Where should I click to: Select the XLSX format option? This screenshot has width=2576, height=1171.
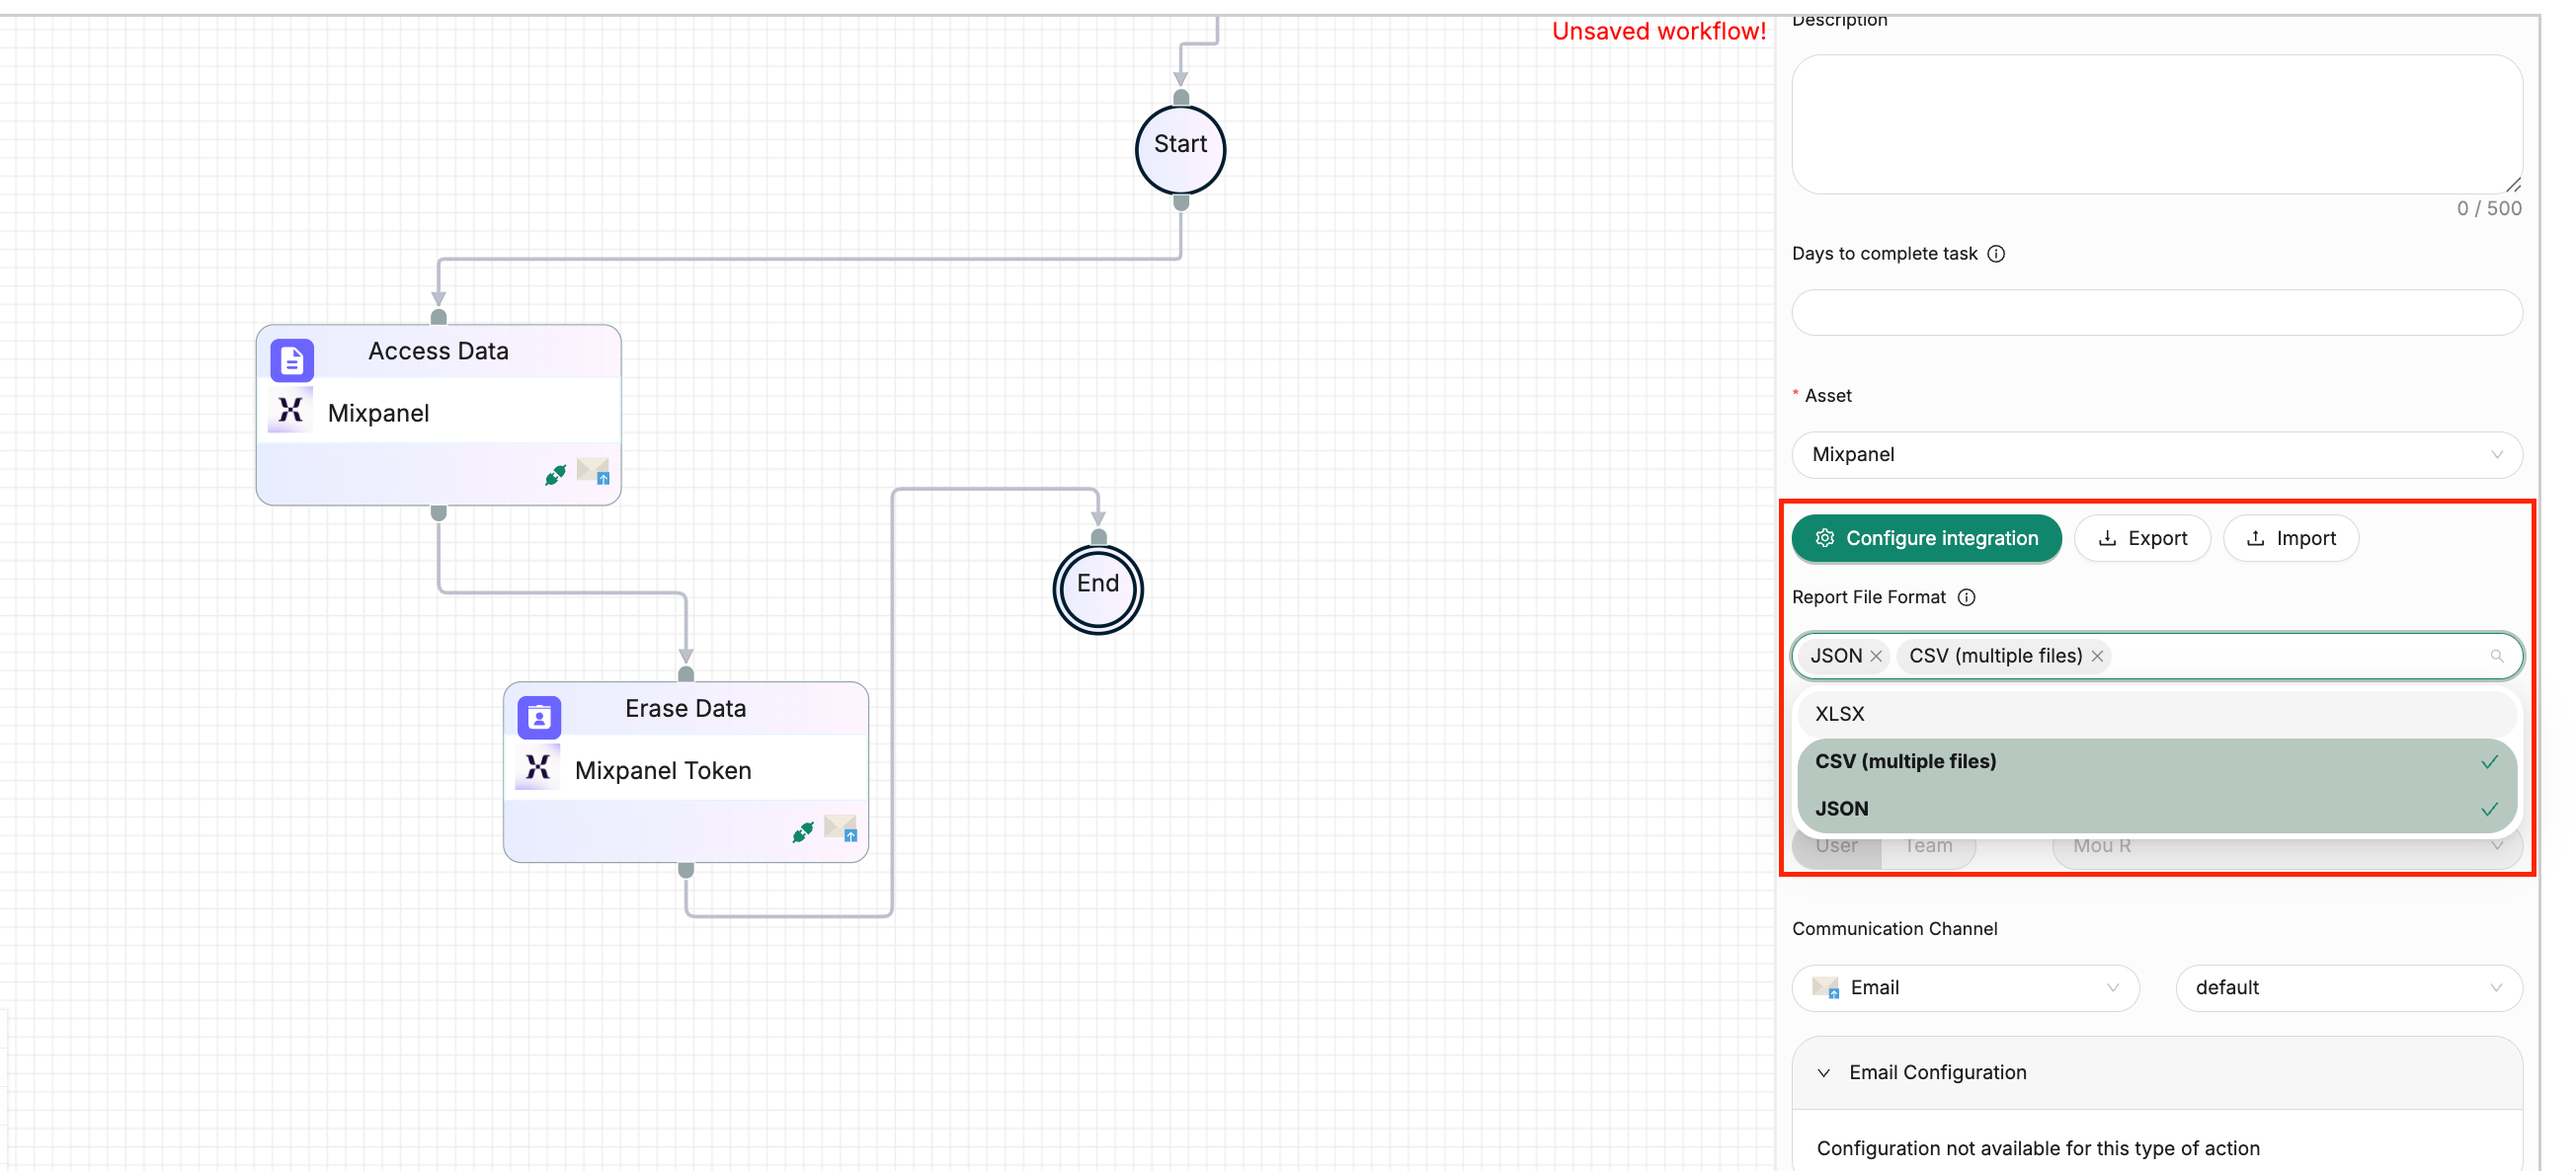point(2155,714)
